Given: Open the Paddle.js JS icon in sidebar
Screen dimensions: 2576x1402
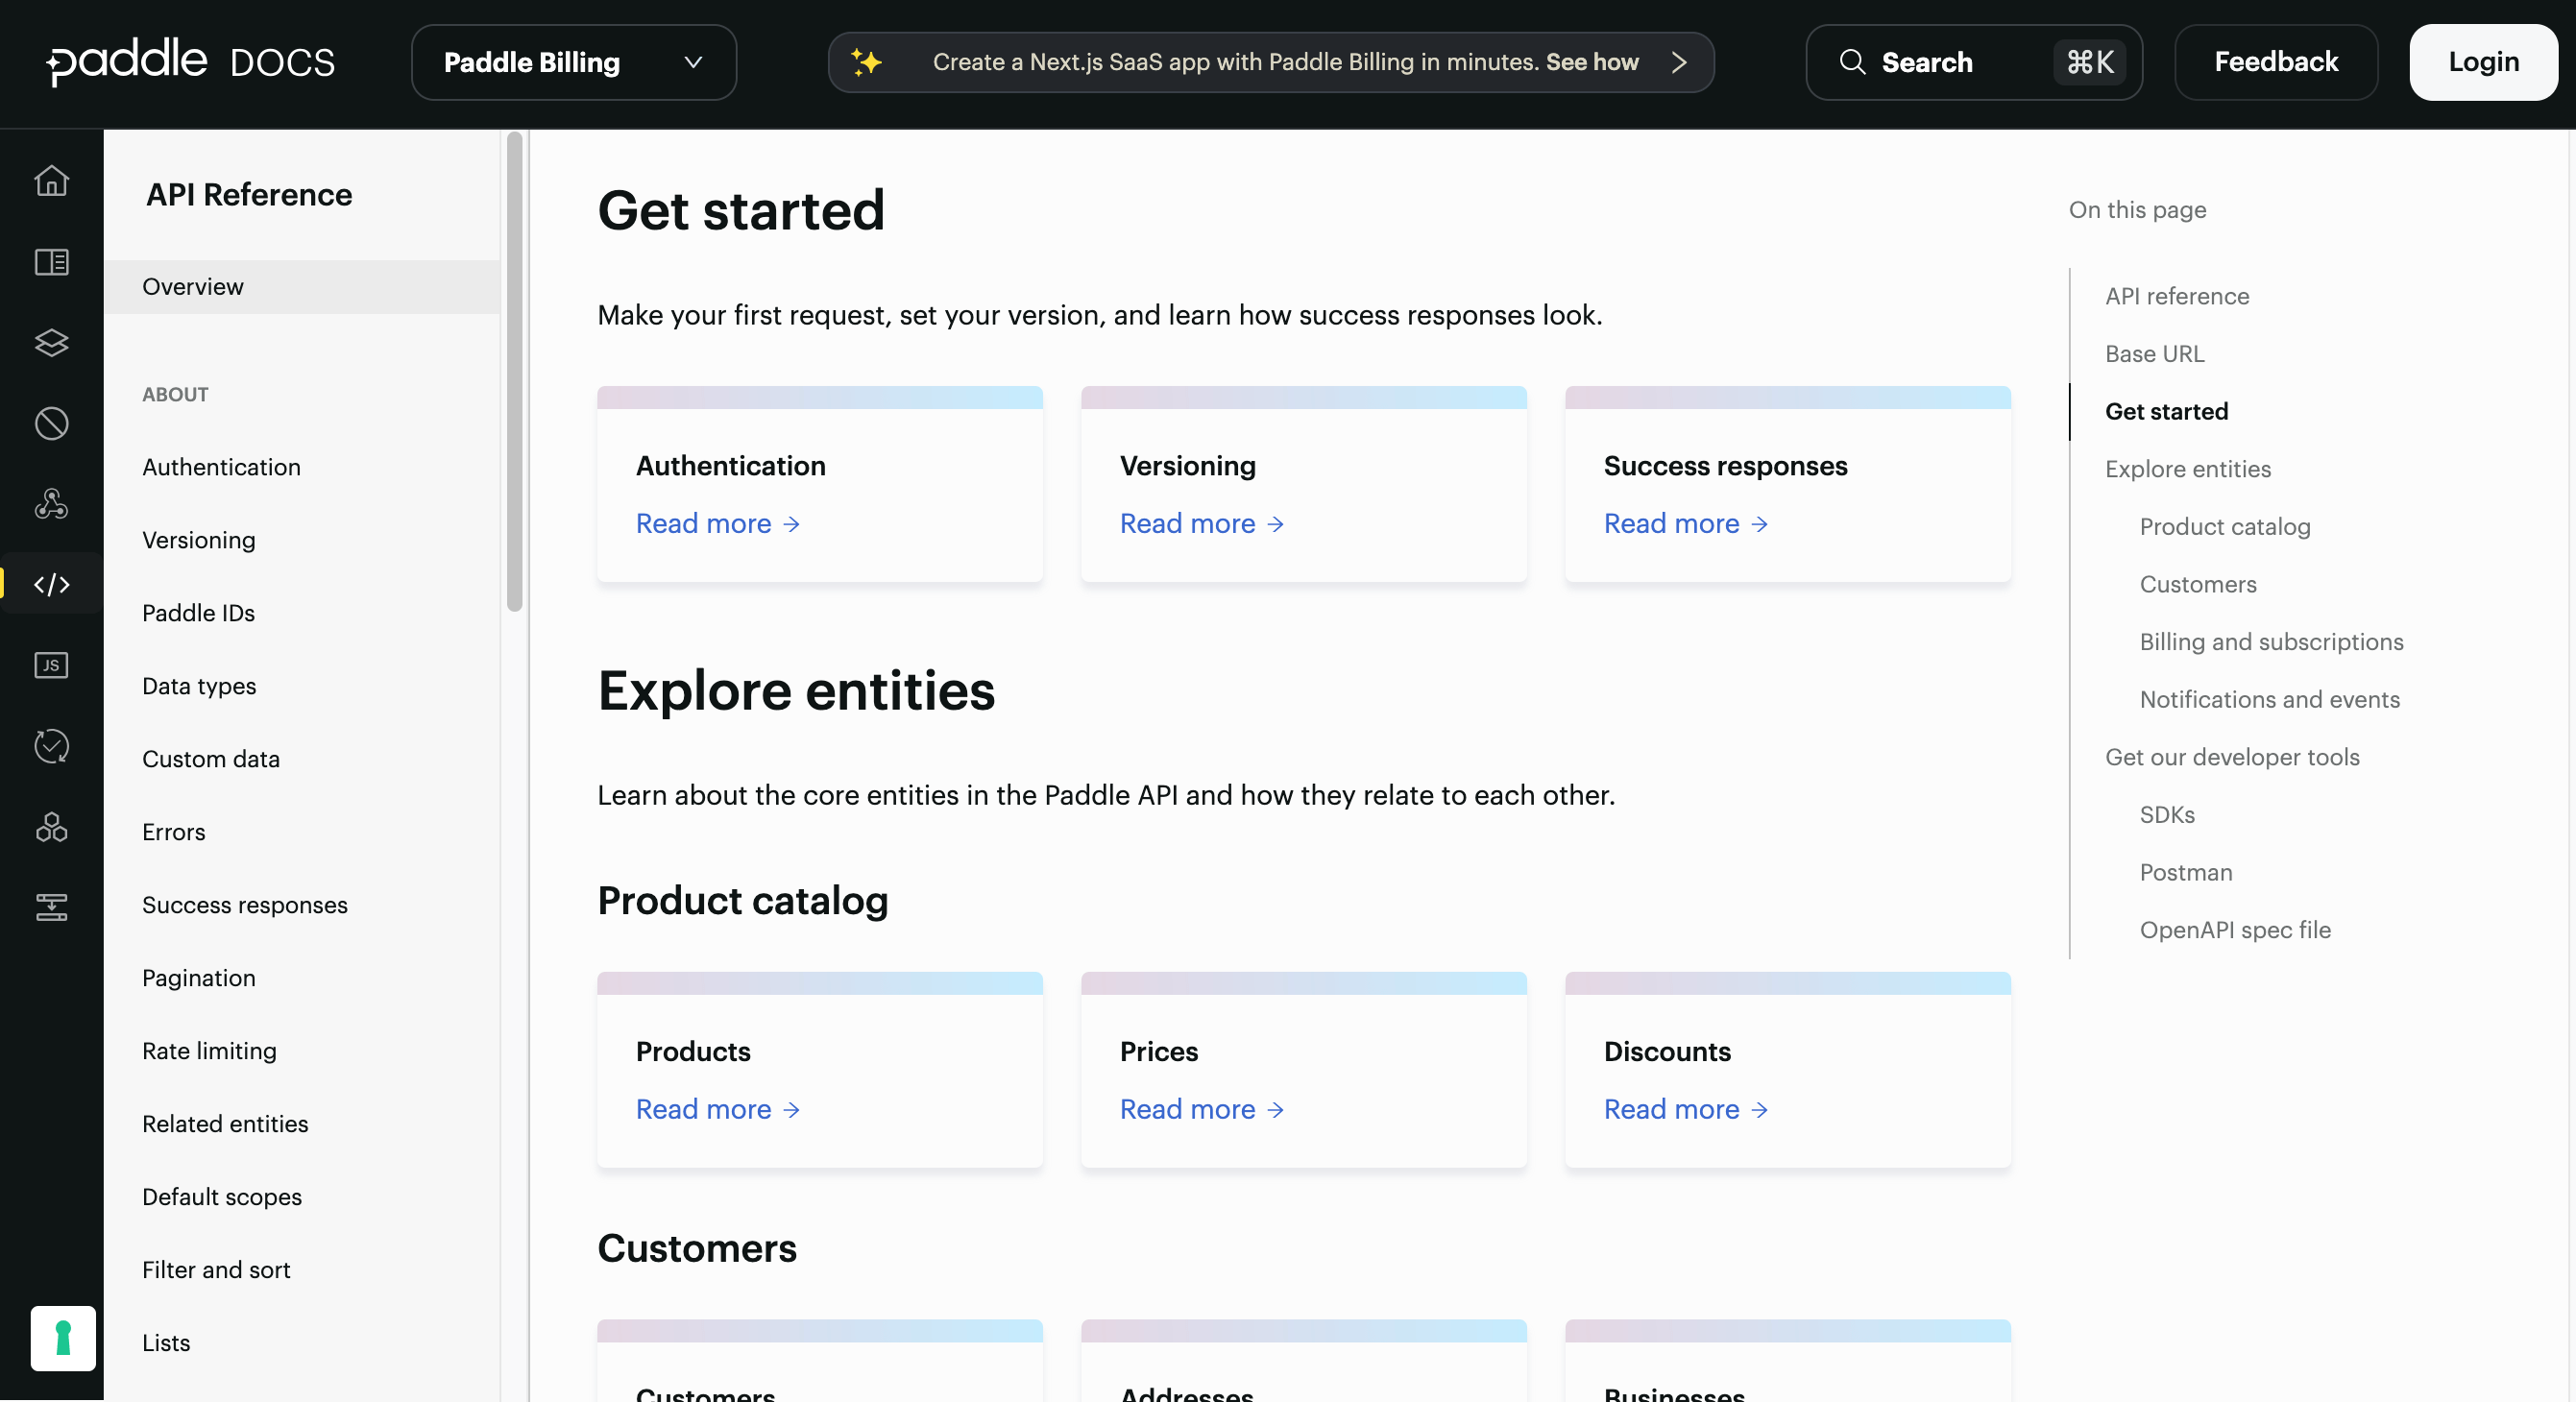Looking at the screenshot, I should [50, 665].
